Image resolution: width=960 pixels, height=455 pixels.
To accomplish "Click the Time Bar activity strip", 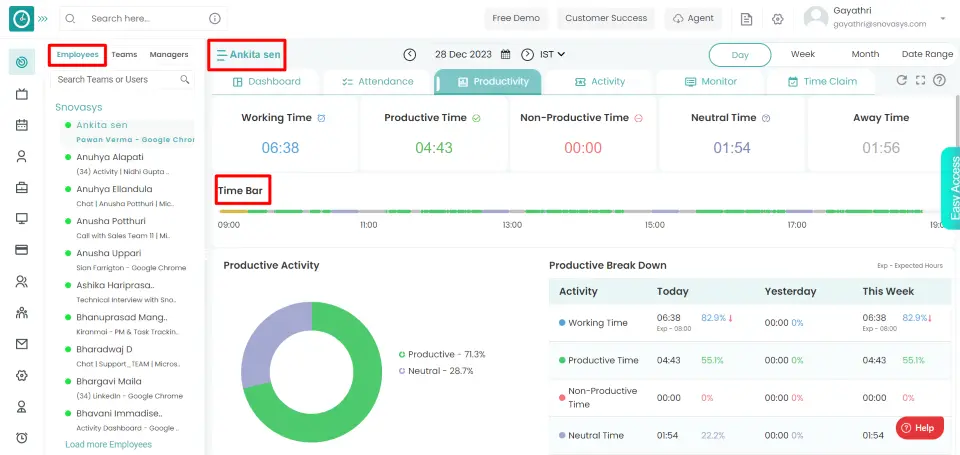I will 580,211.
